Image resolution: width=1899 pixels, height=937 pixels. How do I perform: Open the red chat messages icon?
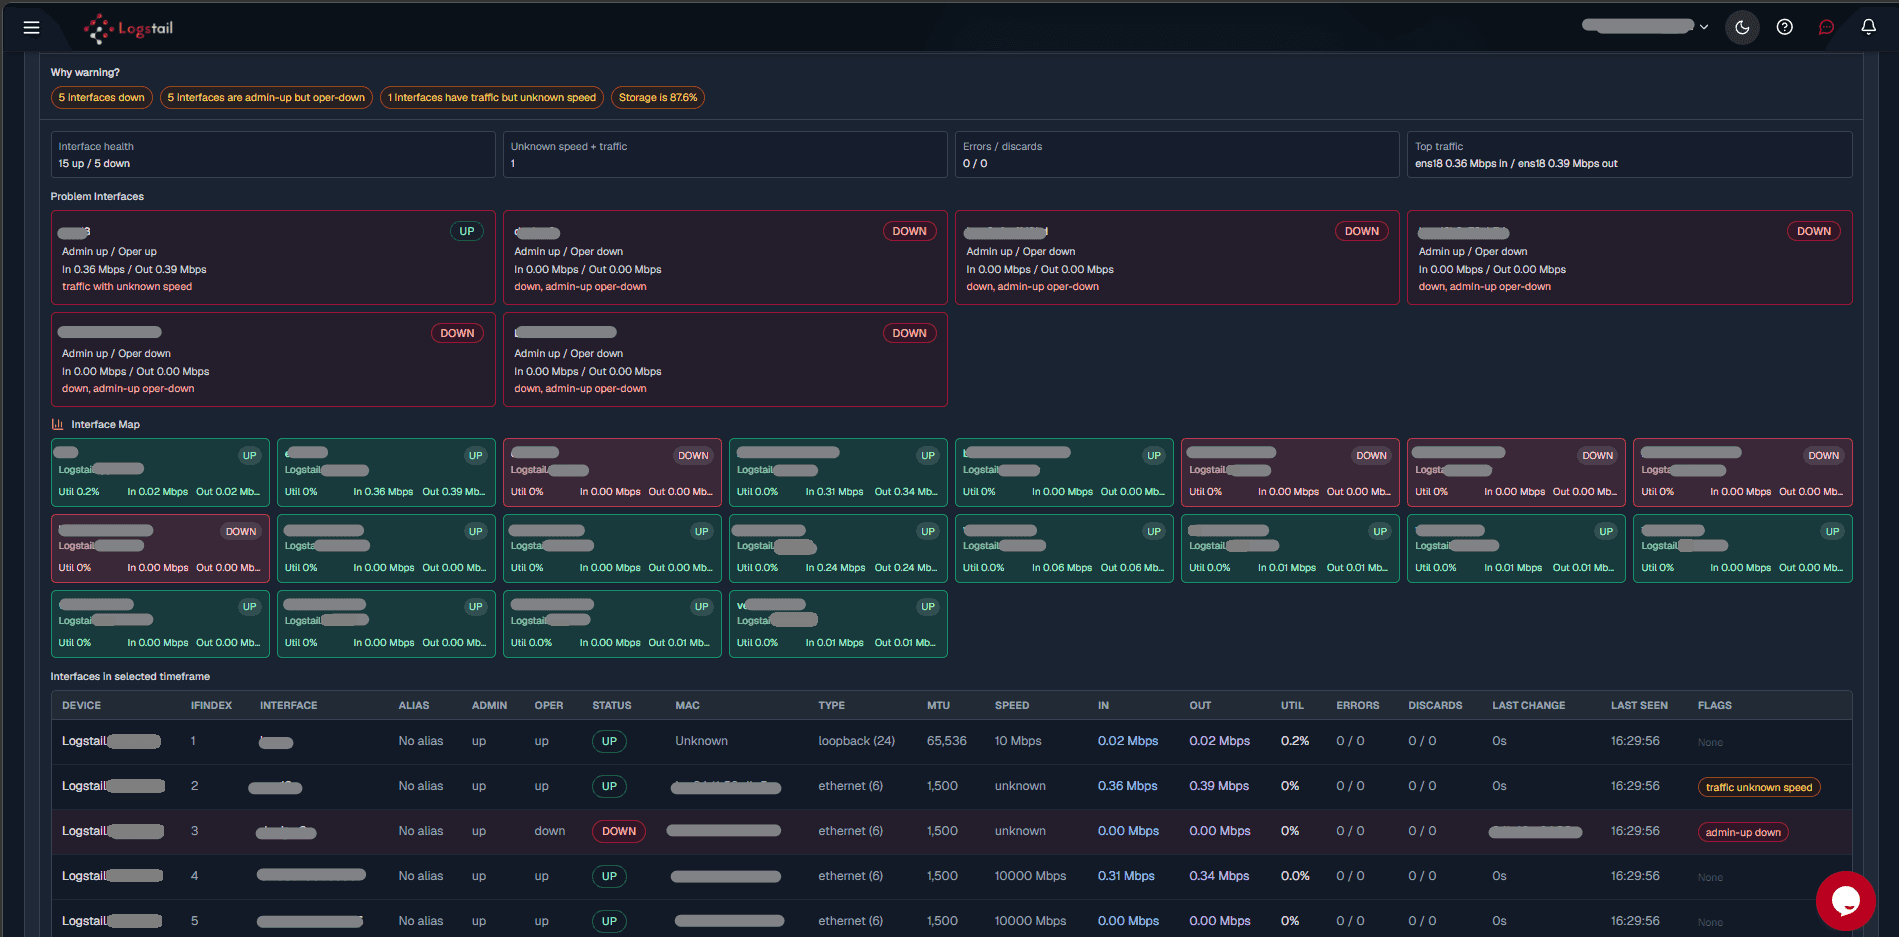pos(1826,28)
